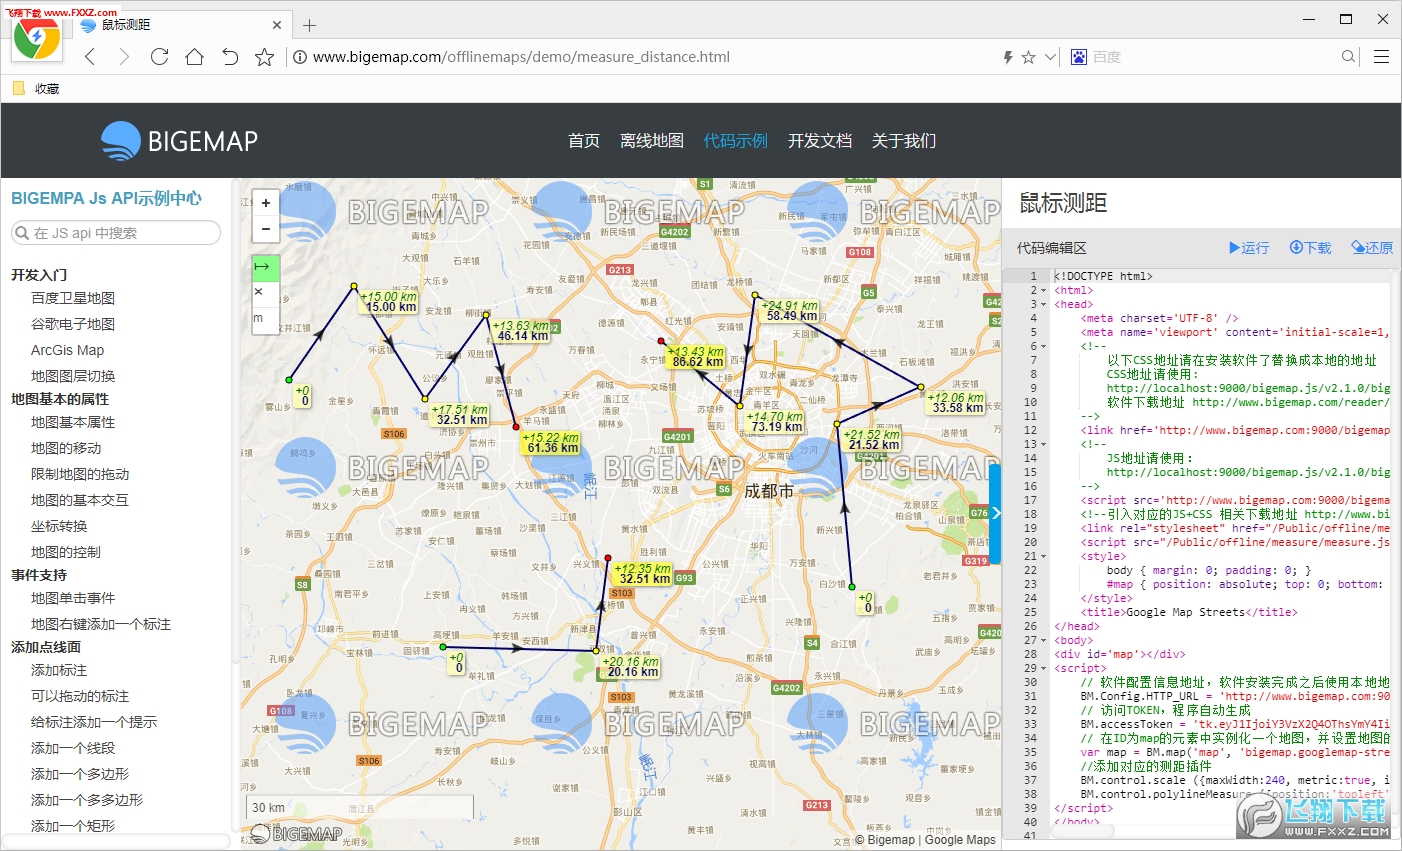Image resolution: width=1402 pixels, height=851 pixels.
Task: Open the 代码示例 navigation item
Action: [x=736, y=141]
